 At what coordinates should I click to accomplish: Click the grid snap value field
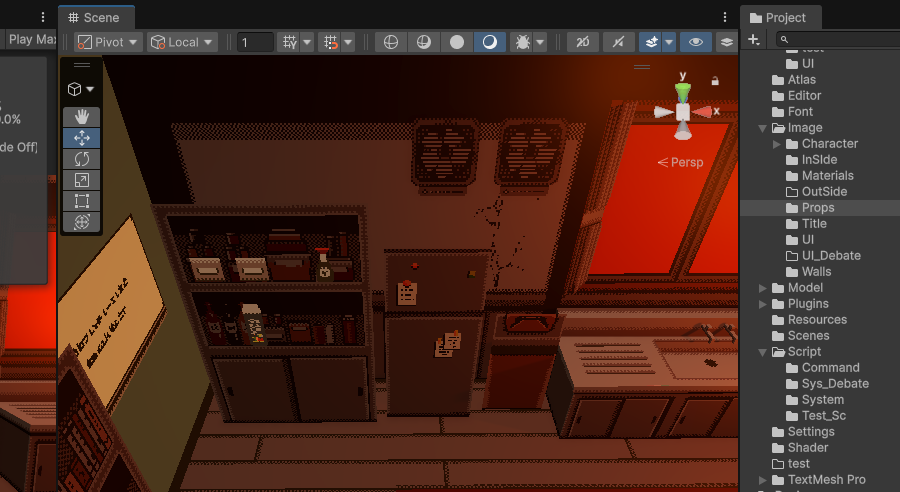pyautogui.click(x=255, y=42)
